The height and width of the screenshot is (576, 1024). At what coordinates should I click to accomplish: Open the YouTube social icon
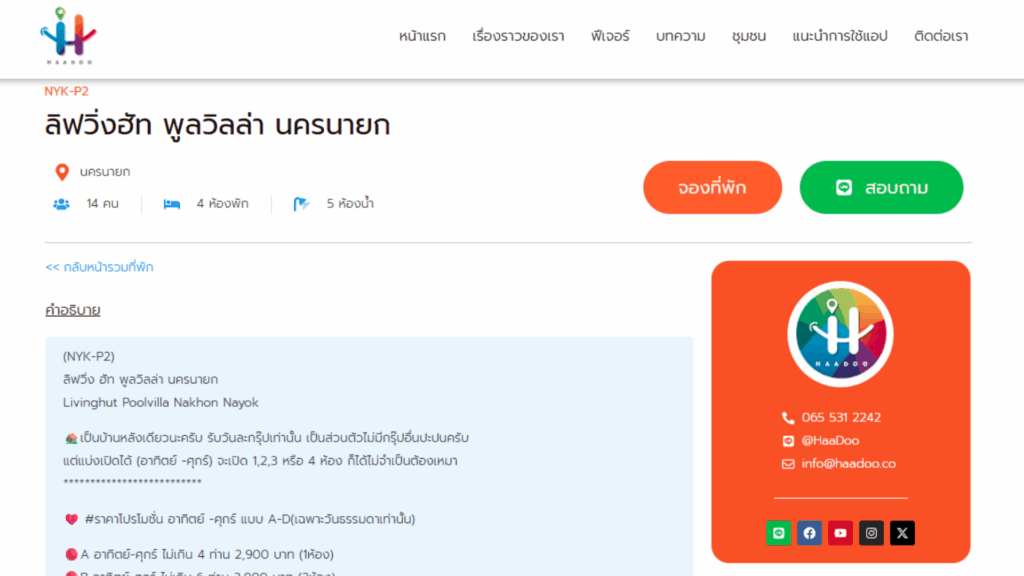pyautogui.click(x=840, y=533)
